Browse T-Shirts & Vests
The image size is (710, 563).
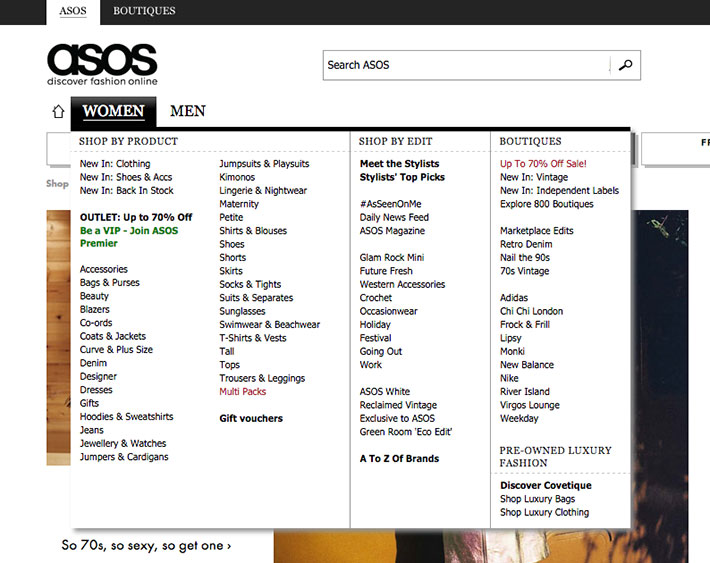(253, 338)
